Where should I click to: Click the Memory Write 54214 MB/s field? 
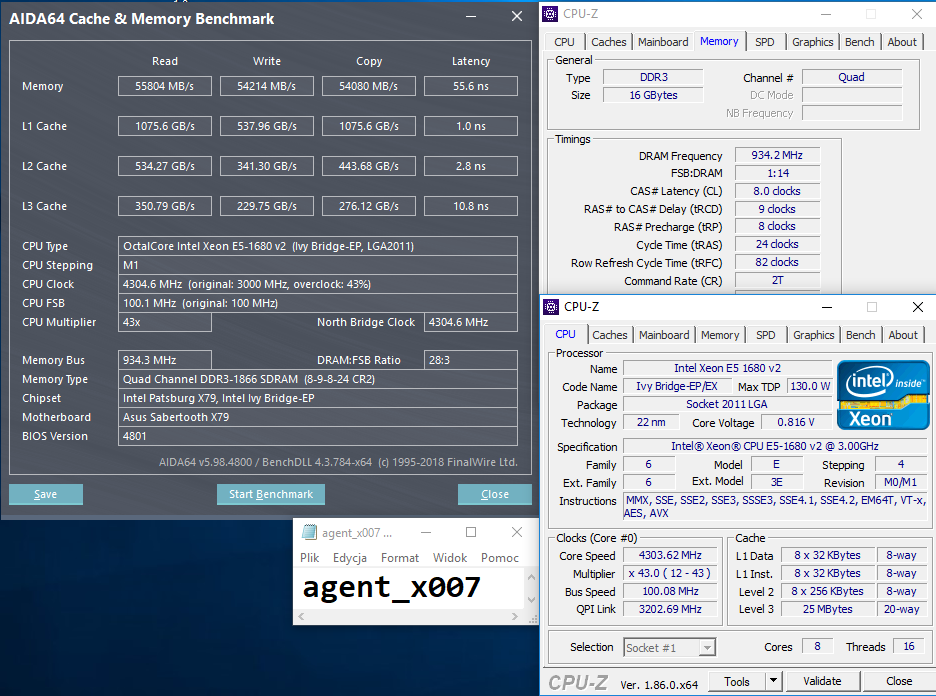click(x=267, y=86)
